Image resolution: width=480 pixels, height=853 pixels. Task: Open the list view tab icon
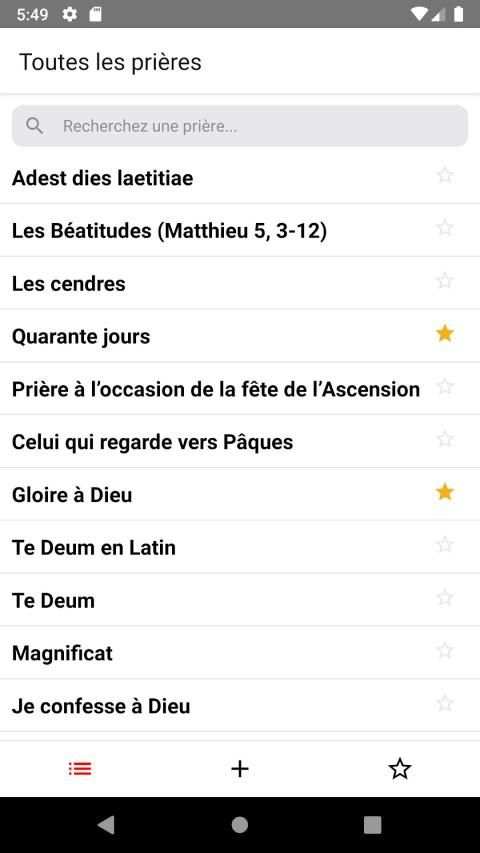80,769
